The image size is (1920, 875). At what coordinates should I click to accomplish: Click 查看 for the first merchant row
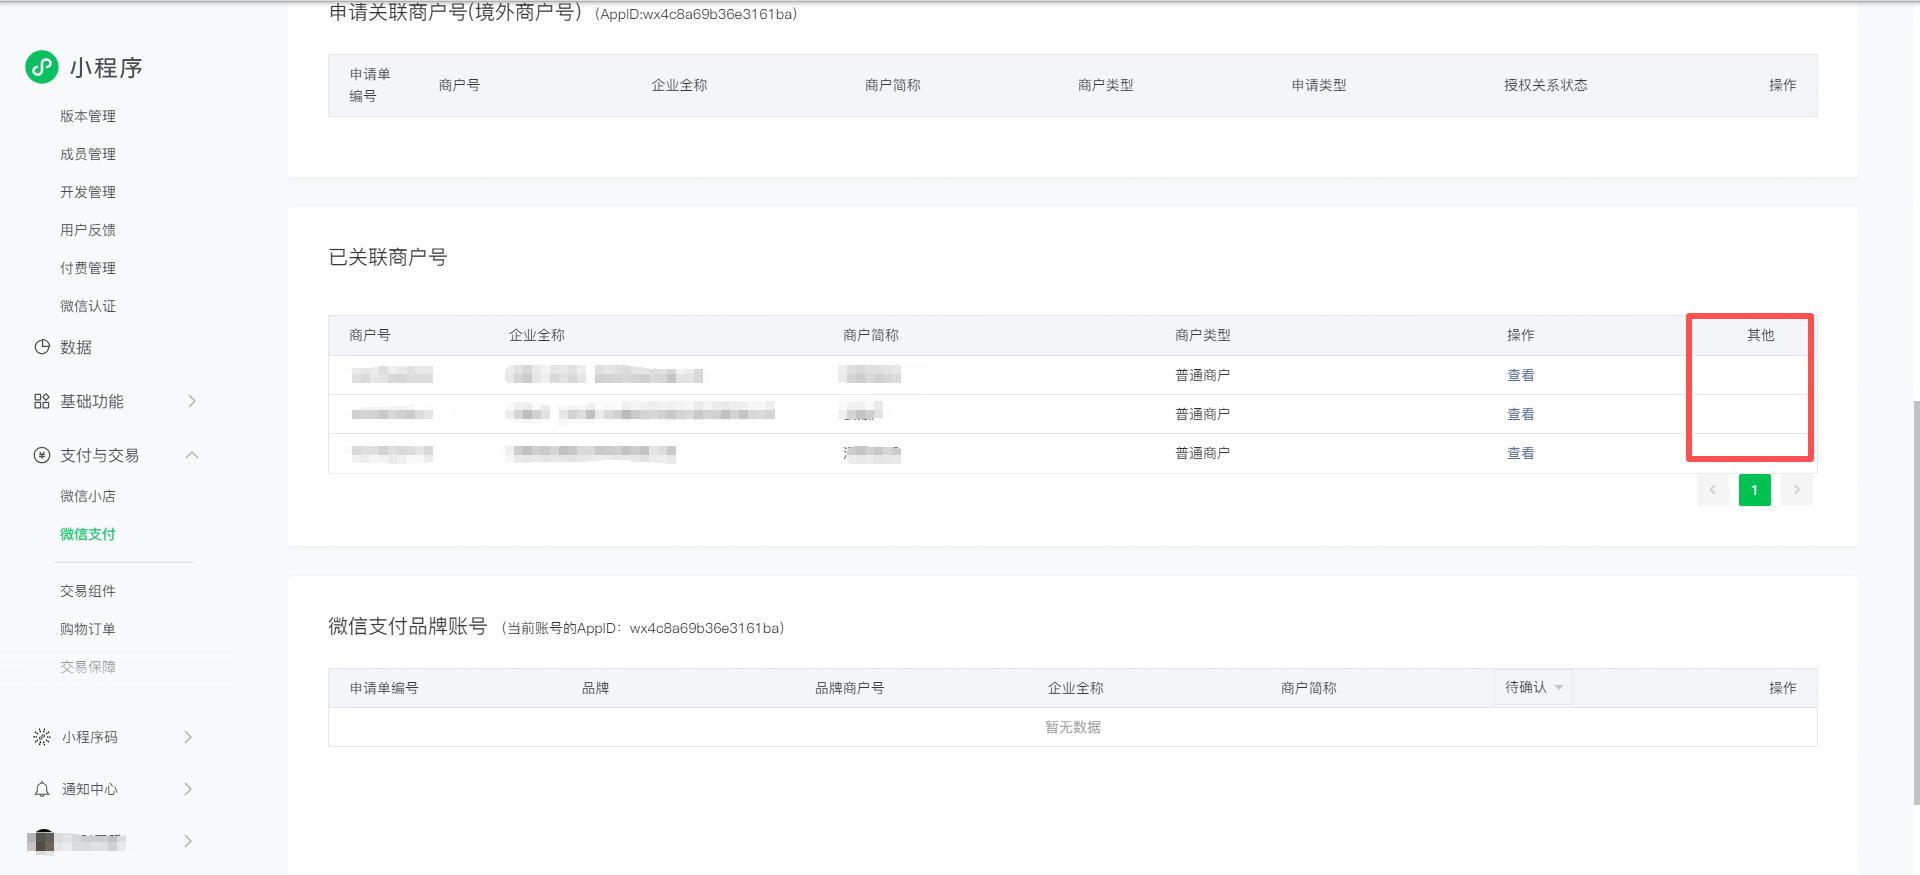tap(1521, 375)
